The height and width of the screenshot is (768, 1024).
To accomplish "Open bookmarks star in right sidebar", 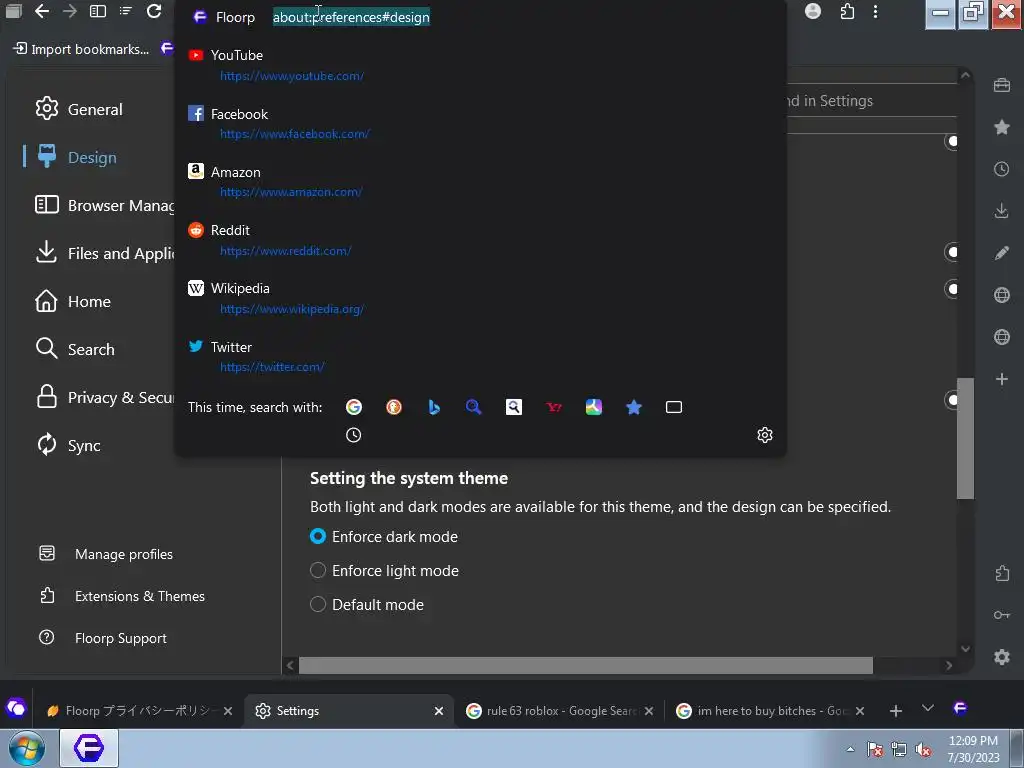I will click(x=1002, y=127).
